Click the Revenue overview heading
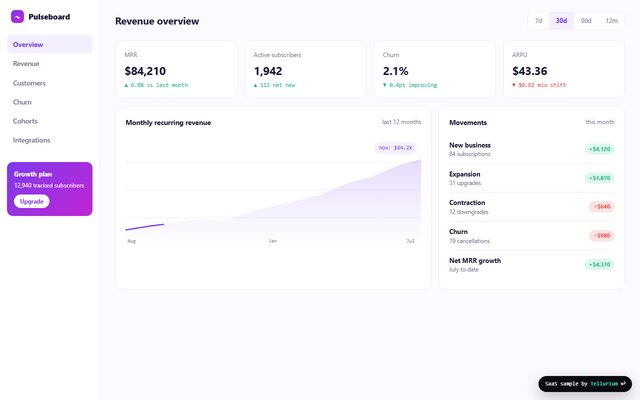Image resolution: width=640 pixels, height=400 pixels. pyautogui.click(x=157, y=21)
